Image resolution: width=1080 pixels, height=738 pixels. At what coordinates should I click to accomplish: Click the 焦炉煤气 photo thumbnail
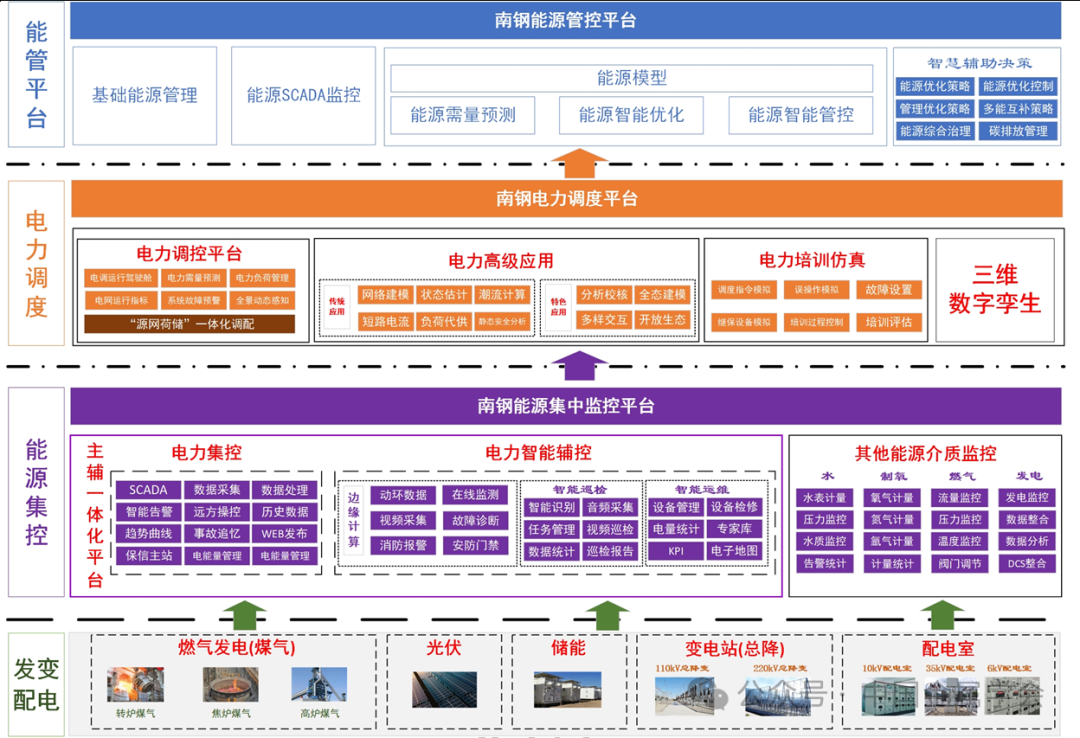pos(230,685)
